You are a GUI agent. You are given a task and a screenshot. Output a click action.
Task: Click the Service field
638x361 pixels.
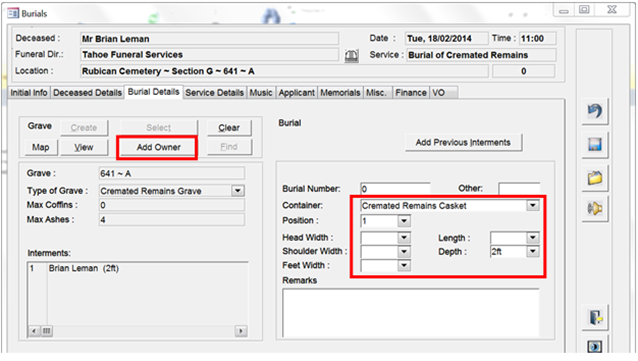pos(481,55)
